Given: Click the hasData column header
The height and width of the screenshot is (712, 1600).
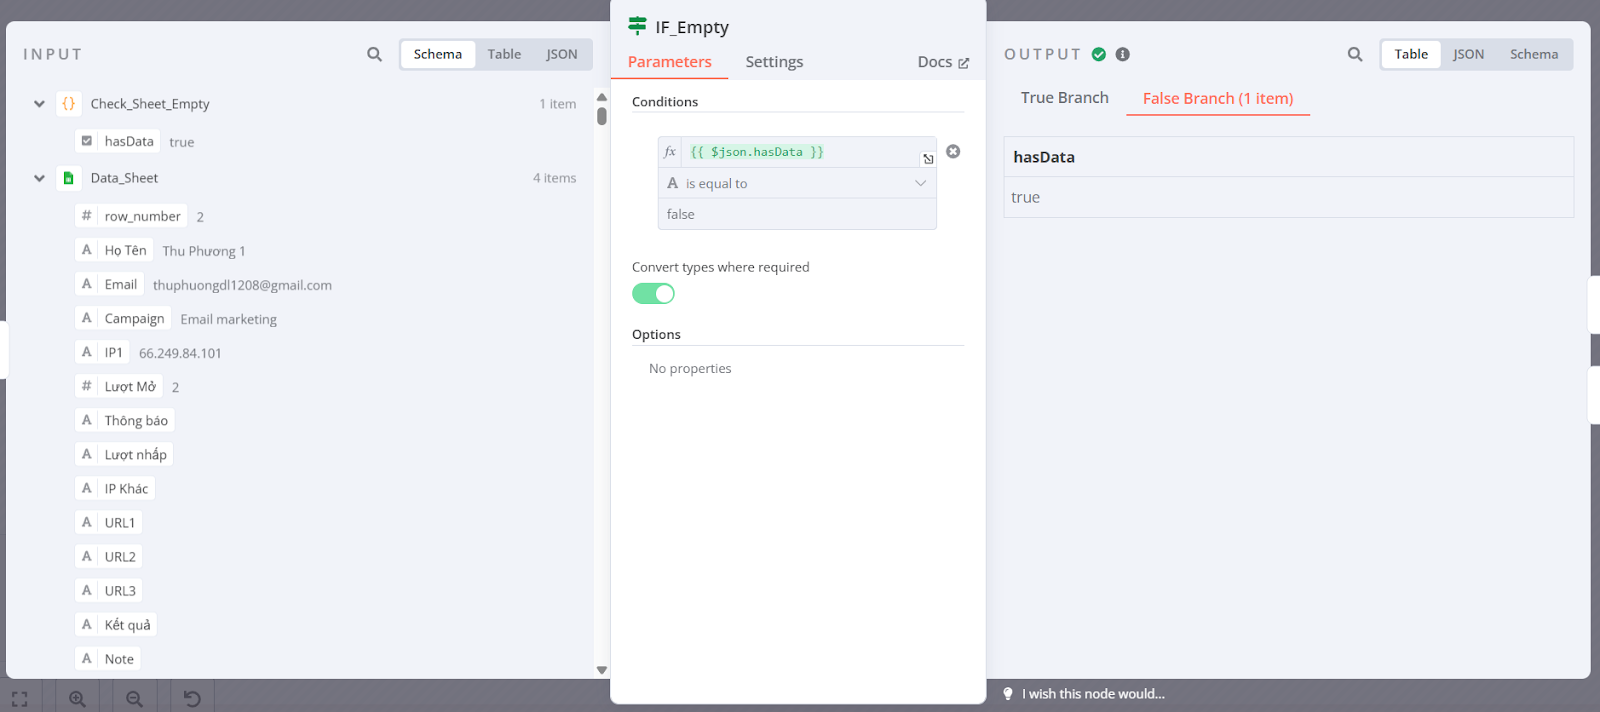Looking at the screenshot, I should (x=1289, y=157).
